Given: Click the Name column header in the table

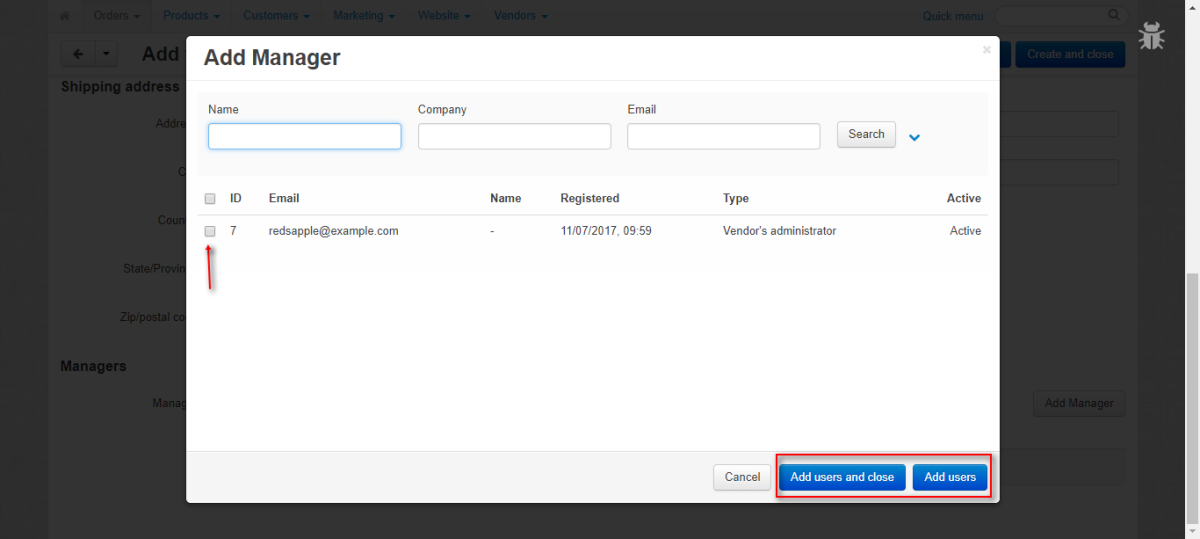Looking at the screenshot, I should [x=506, y=199].
